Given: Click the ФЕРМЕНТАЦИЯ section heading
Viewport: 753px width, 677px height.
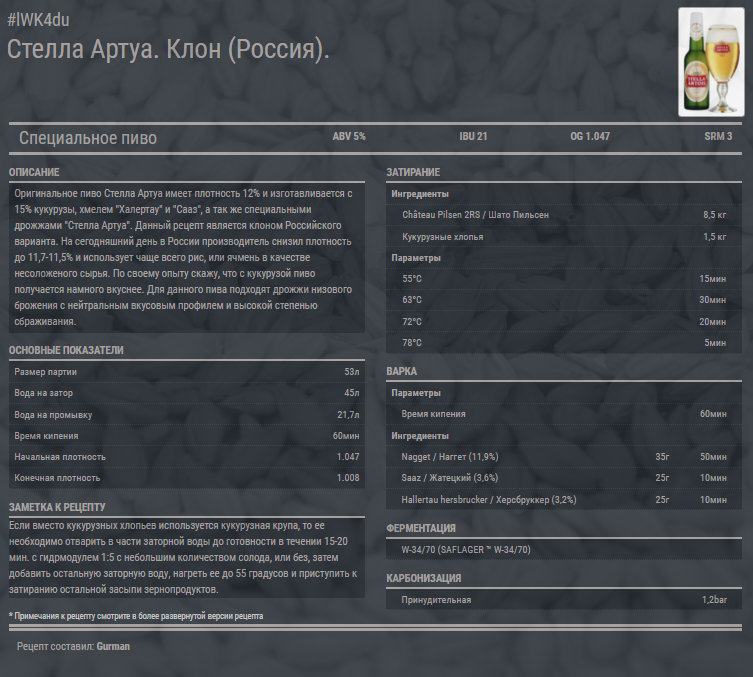Looking at the screenshot, I should click(x=421, y=529).
